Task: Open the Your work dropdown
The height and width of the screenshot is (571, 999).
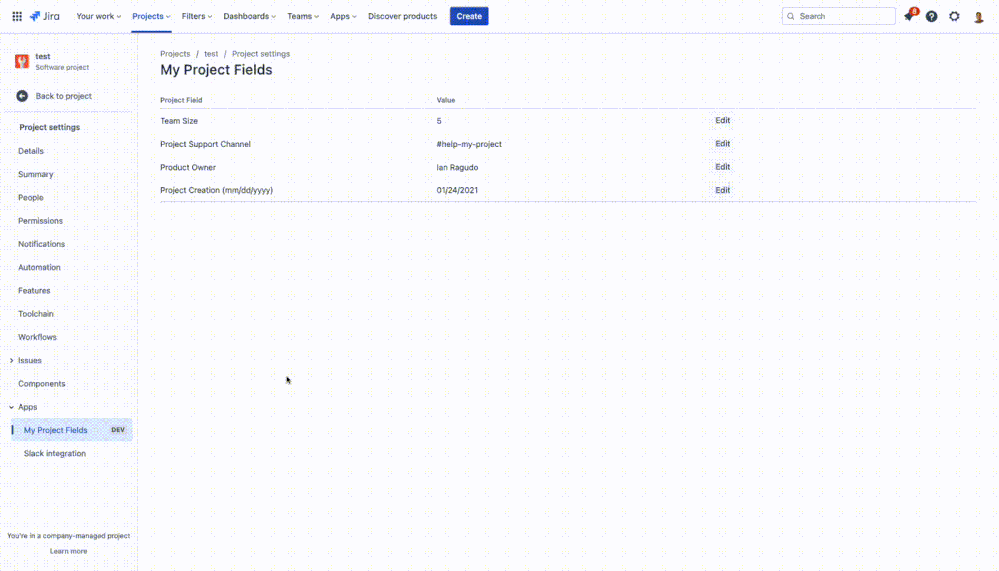Action: (98, 17)
